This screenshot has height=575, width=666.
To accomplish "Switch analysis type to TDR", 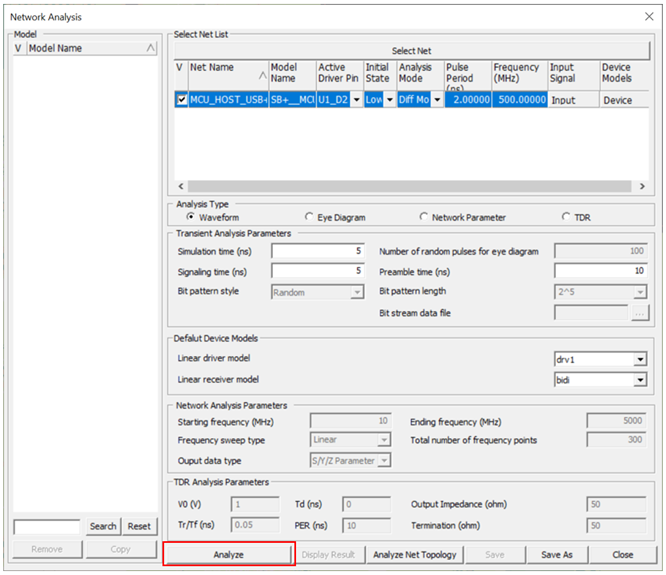I will [566, 216].
